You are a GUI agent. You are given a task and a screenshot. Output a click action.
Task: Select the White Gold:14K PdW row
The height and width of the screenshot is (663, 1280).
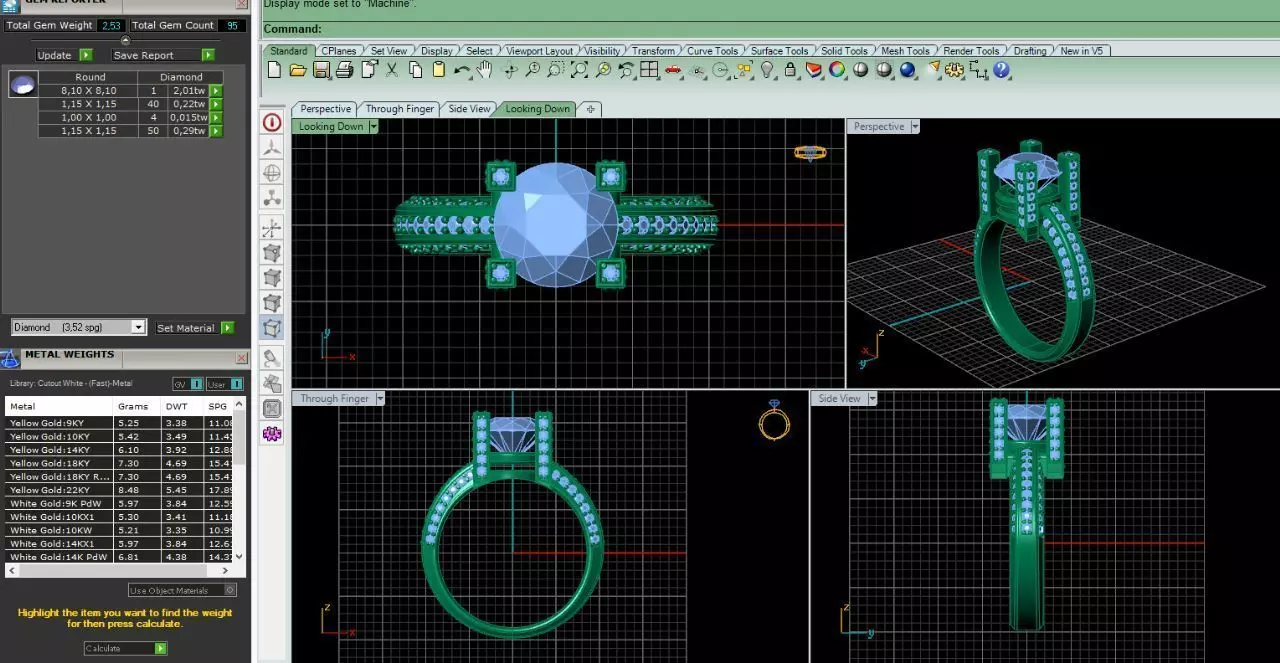point(119,557)
